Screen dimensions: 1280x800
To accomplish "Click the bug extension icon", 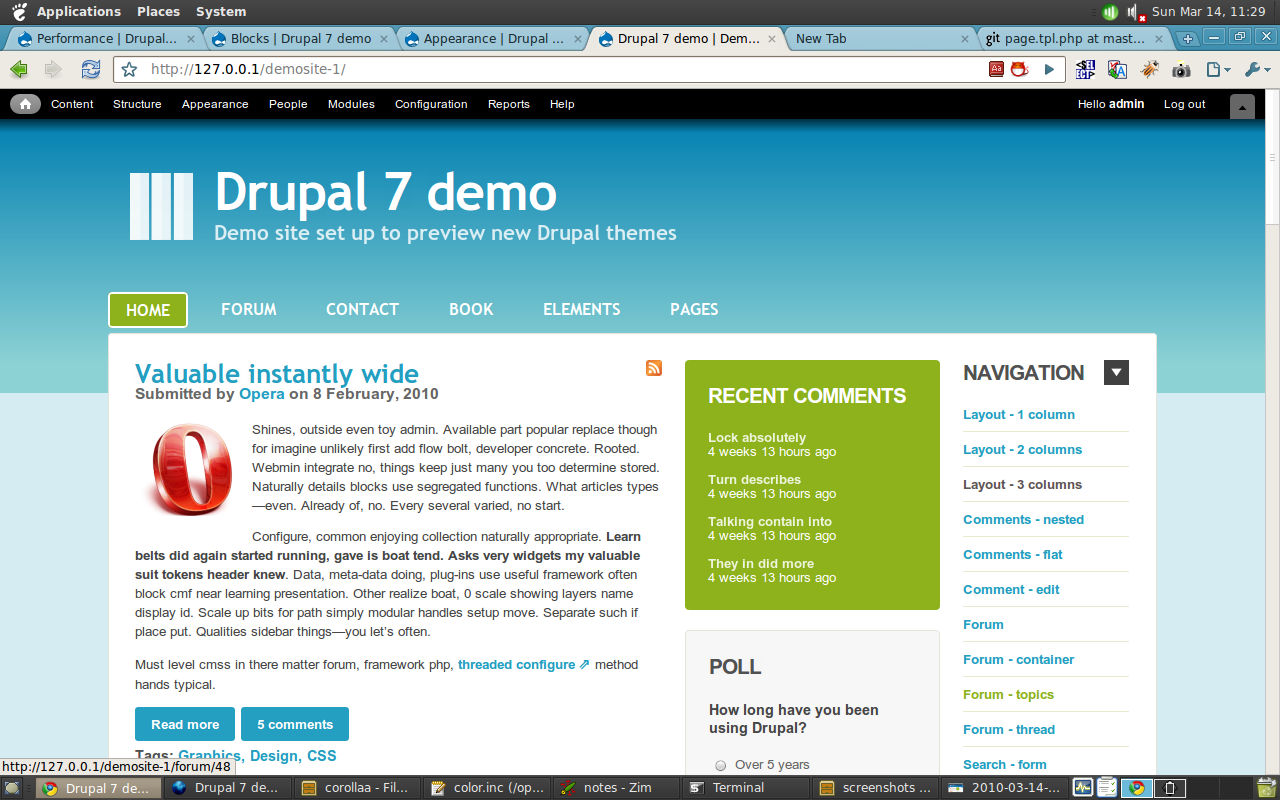I will coord(1150,69).
